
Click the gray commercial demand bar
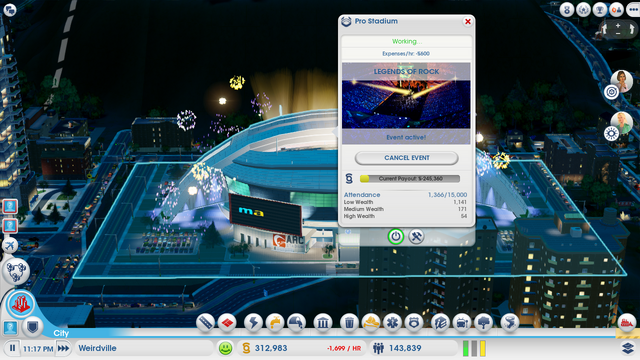point(474,349)
